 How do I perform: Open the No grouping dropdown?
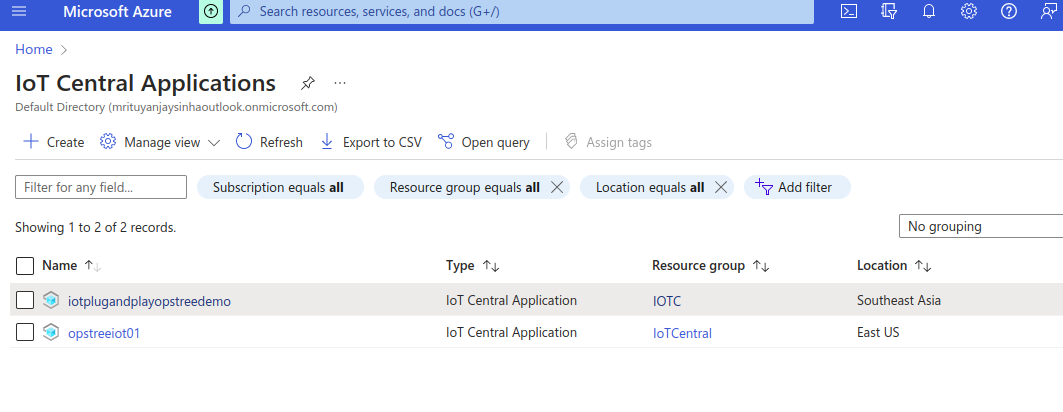[980, 227]
